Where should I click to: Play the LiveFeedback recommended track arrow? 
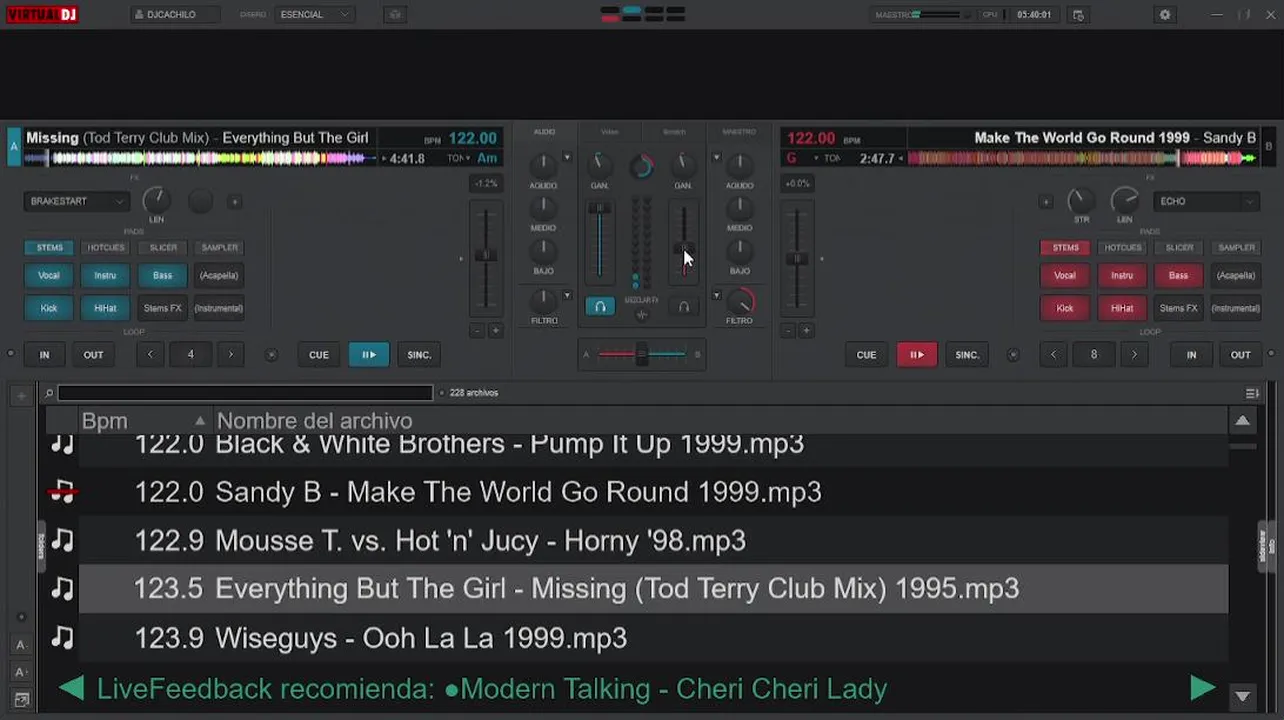(1203, 688)
